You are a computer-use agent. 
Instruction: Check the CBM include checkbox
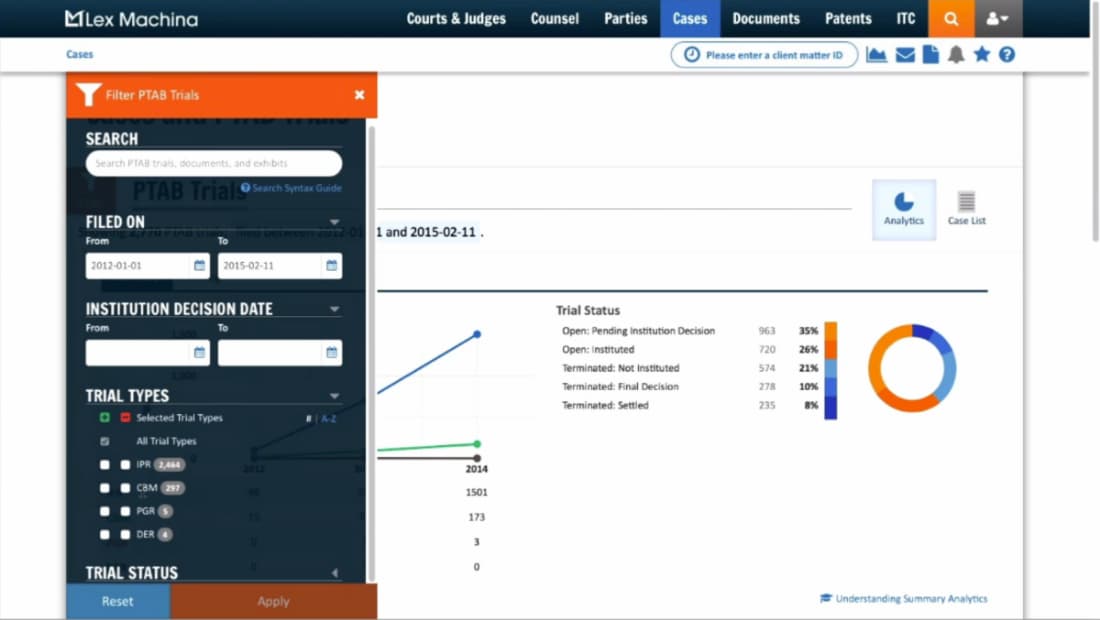click(105, 488)
